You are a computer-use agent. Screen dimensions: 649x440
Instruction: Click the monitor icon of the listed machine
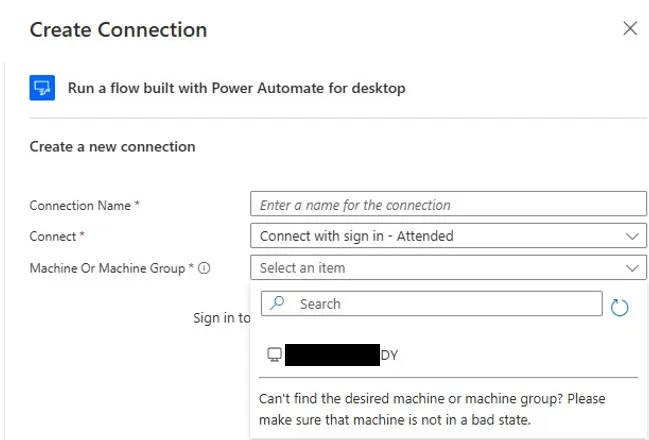[x=273, y=354]
